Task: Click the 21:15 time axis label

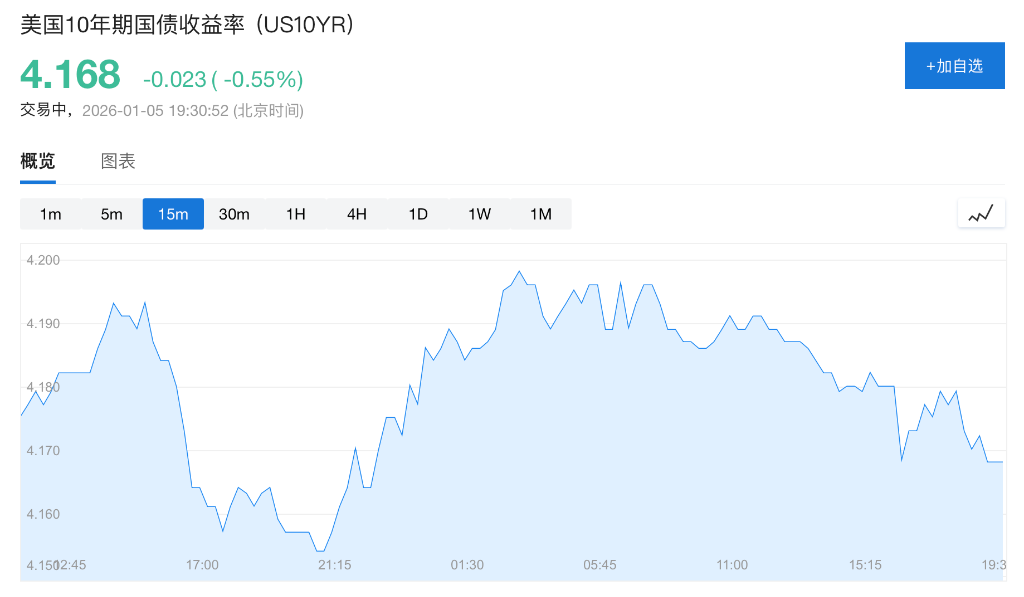Action: coord(334,564)
